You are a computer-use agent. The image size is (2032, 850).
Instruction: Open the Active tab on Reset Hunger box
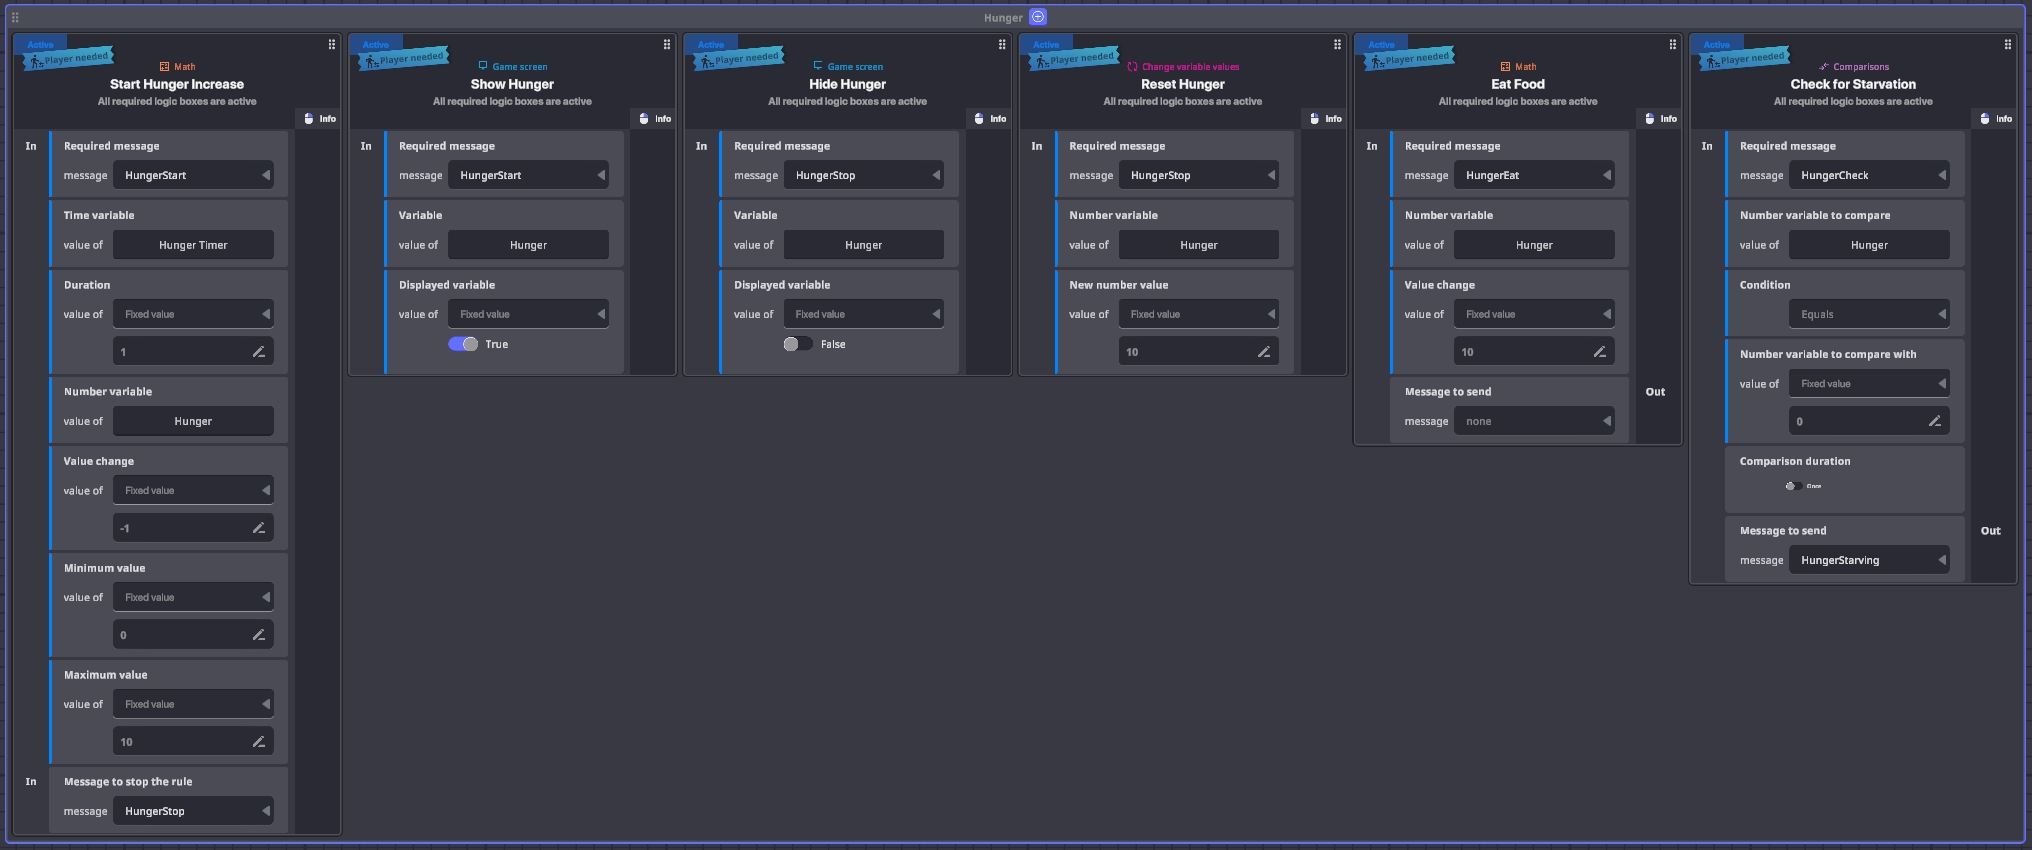click(1046, 45)
